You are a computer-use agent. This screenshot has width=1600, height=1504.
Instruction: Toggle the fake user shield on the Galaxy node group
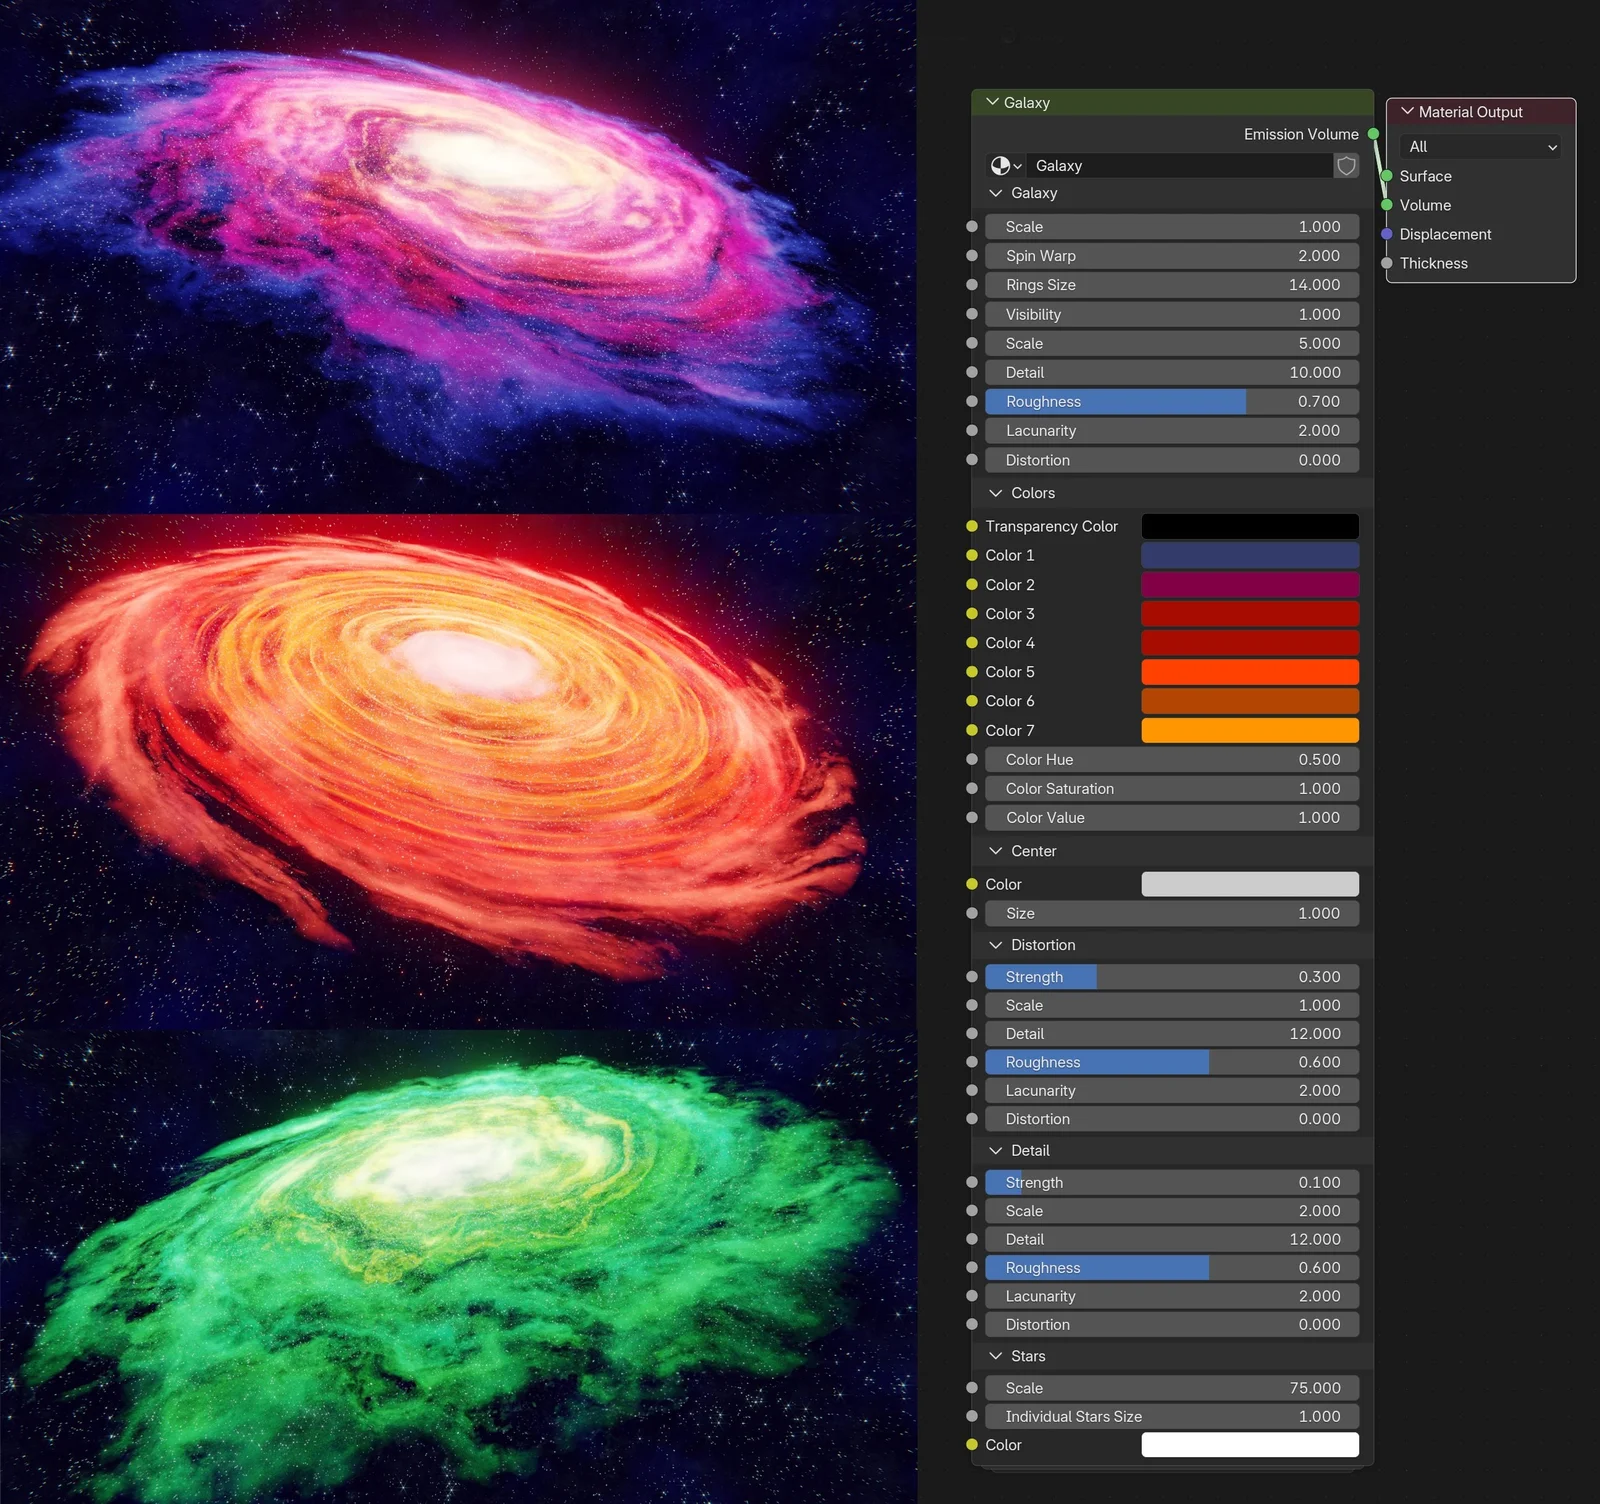coord(1346,166)
